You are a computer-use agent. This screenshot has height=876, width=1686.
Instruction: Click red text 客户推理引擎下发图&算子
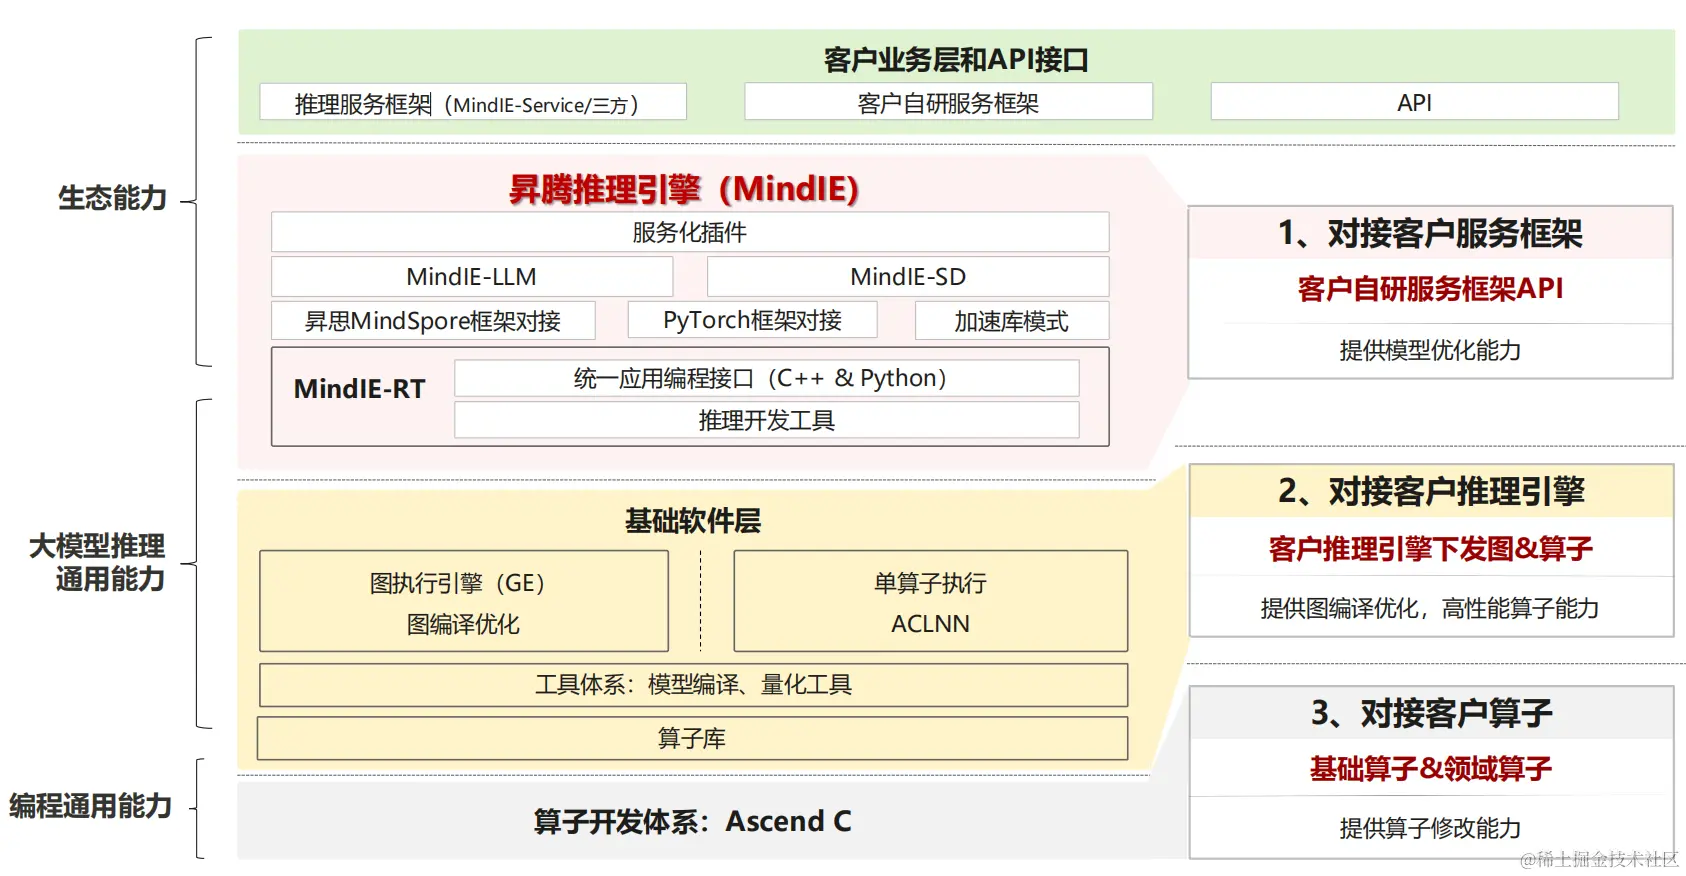pyautogui.click(x=1431, y=548)
